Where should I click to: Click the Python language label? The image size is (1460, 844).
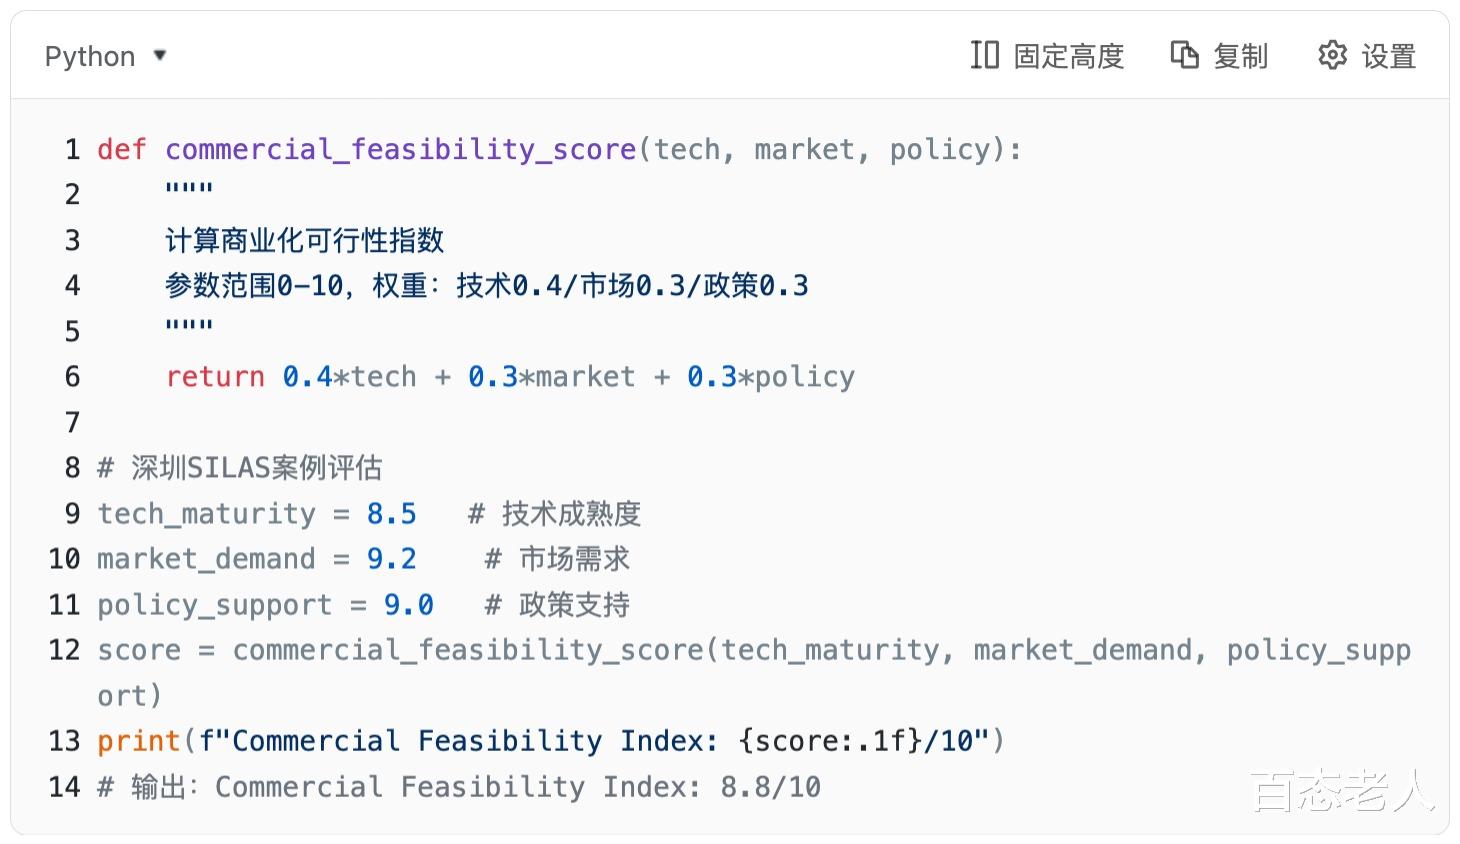click(90, 56)
